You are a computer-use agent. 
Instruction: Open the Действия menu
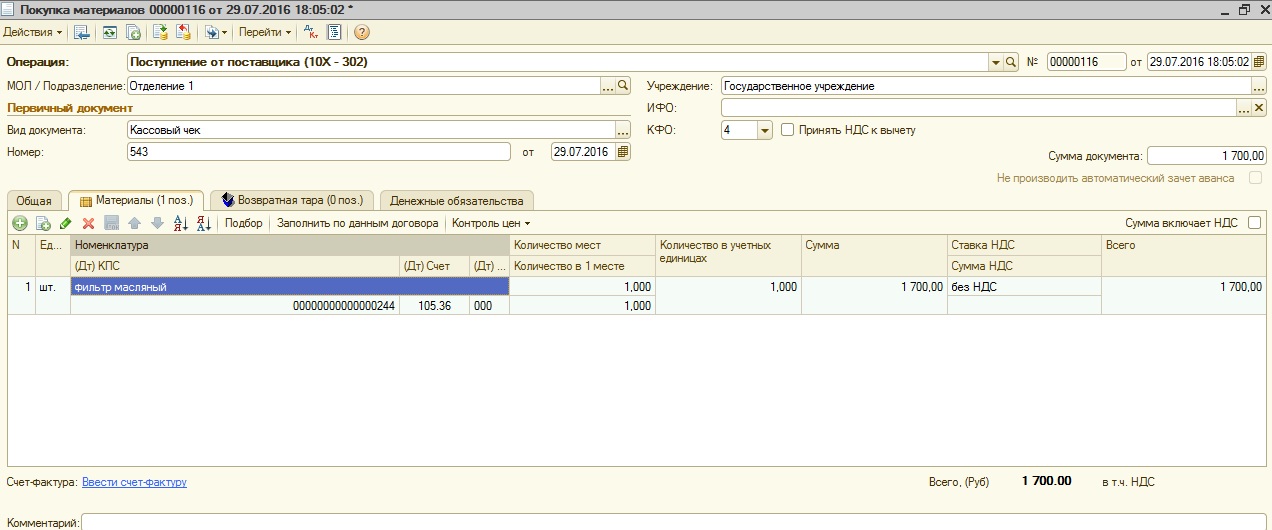point(32,32)
